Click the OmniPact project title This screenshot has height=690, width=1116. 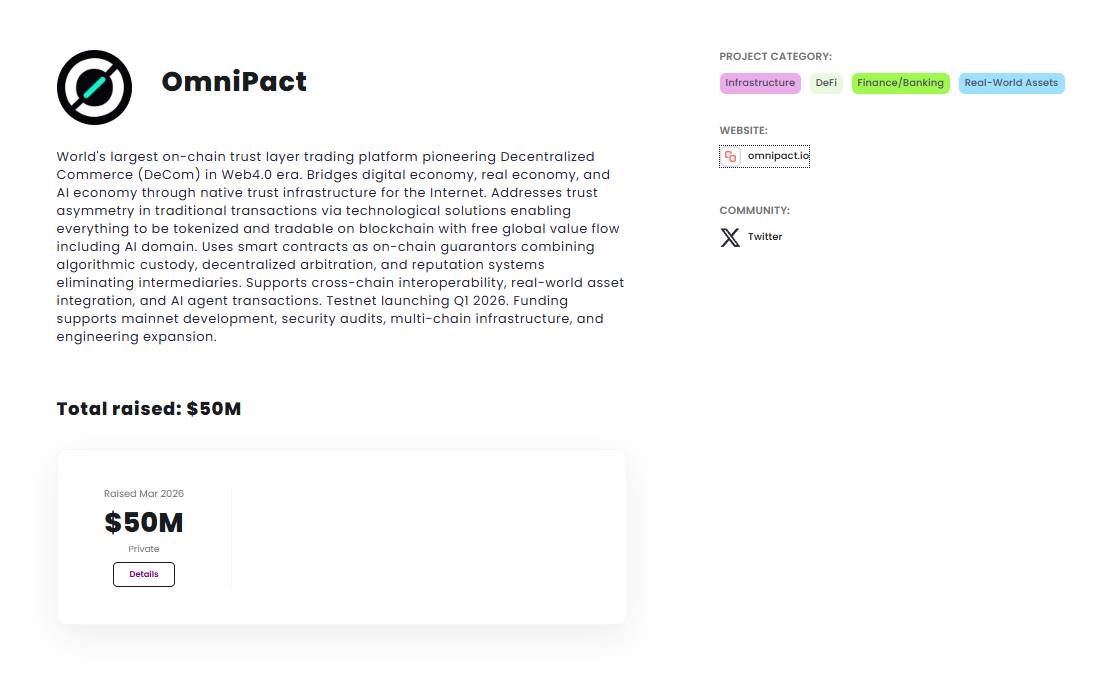[x=234, y=81]
